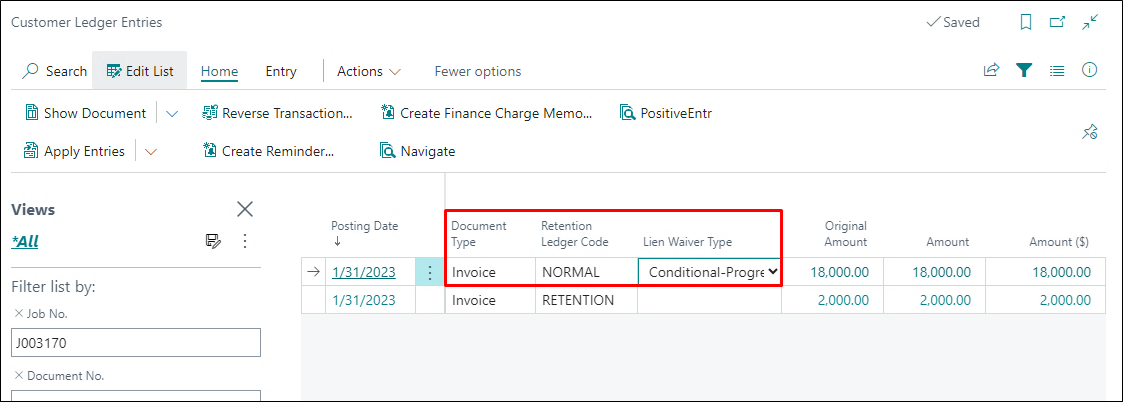This screenshot has height=402, width=1123.
Task: Click the list view layout icon
Action: click(1057, 70)
